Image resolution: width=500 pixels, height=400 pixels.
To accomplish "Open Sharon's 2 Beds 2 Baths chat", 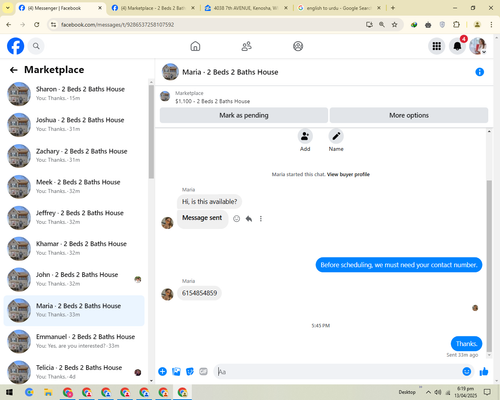I will (x=74, y=94).
